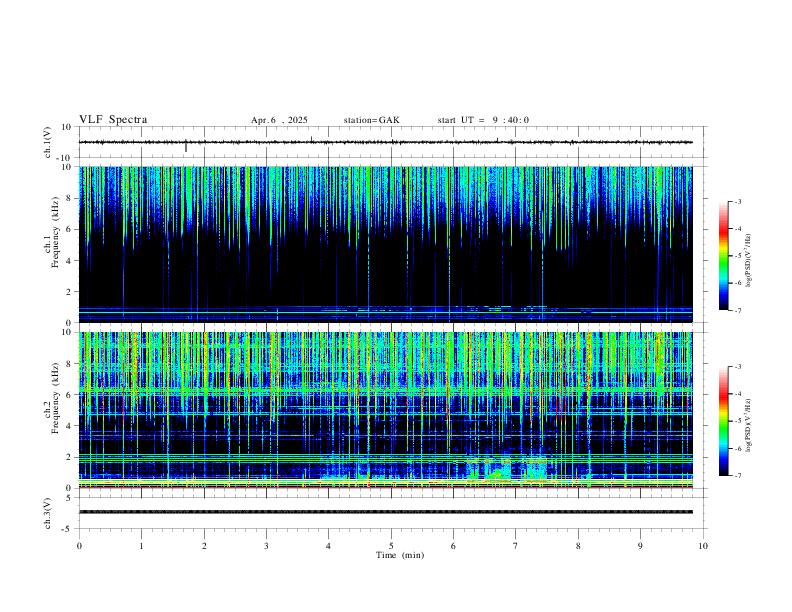Click the ch.2 colorbar log(PSD) label

point(748,426)
